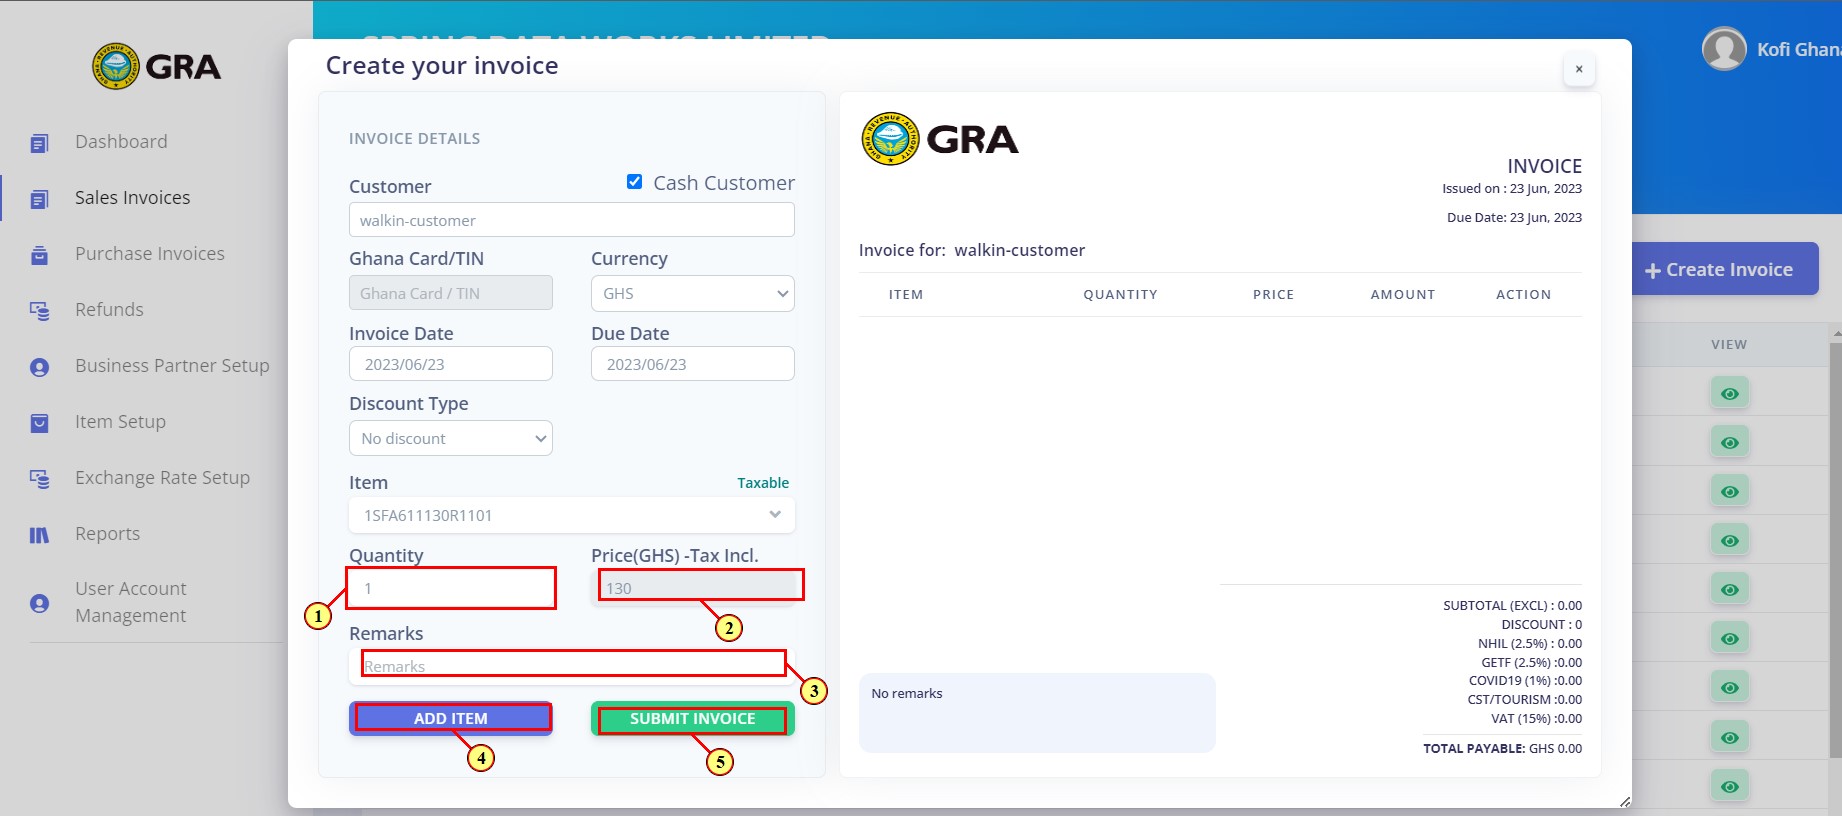Click the Exchange Rate Setup icon

click(39, 479)
